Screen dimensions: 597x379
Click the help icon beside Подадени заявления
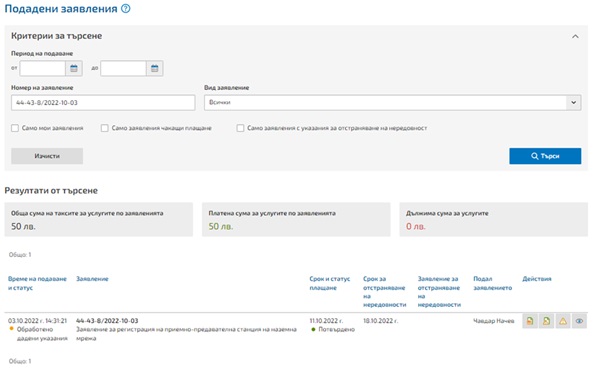[x=126, y=8]
